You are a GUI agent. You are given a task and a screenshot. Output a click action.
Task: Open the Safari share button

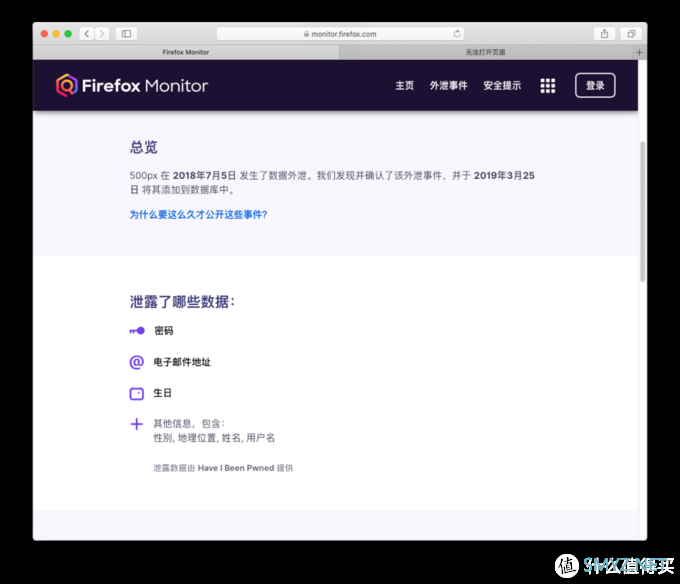(604, 34)
